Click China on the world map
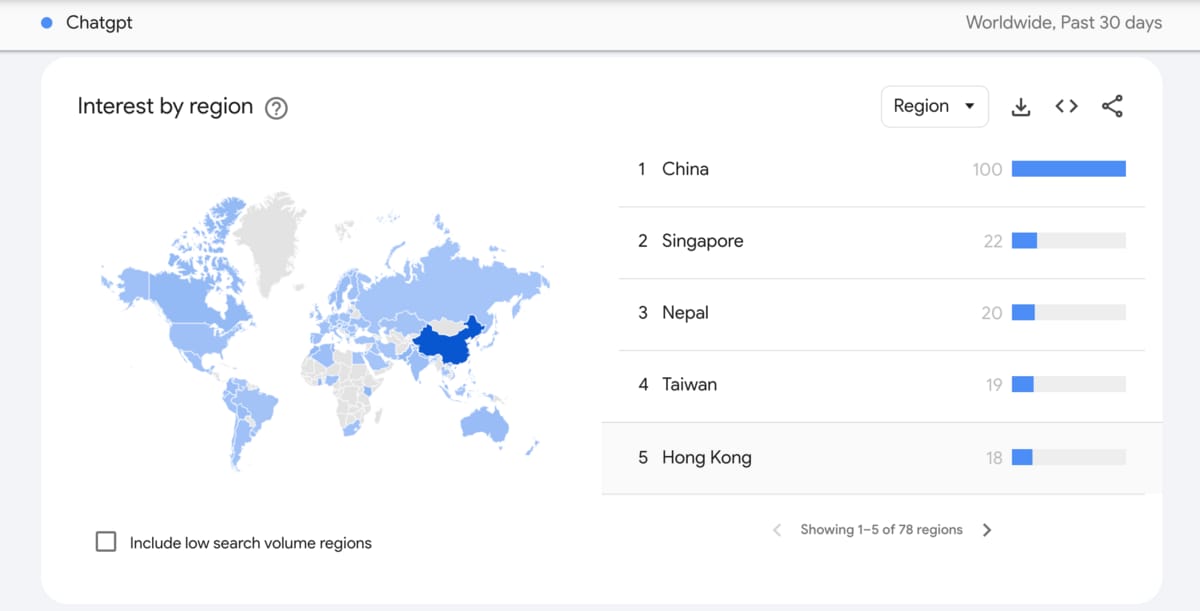Screen dimensions: 1200x611 446,345
